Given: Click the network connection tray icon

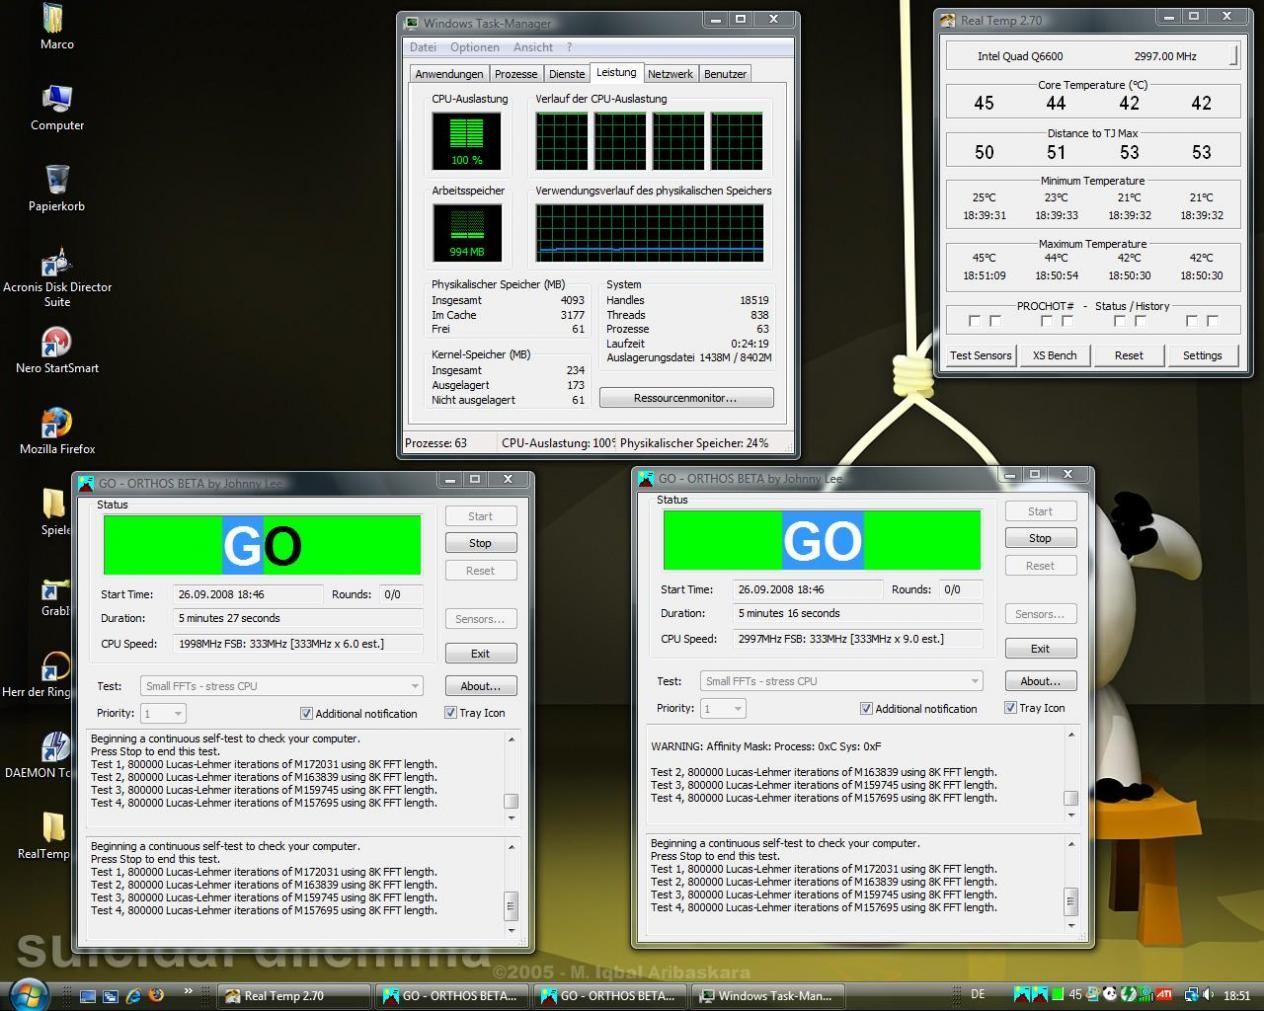Looking at the screenshot, I should pyautogui.click(x=1191, y=995).
